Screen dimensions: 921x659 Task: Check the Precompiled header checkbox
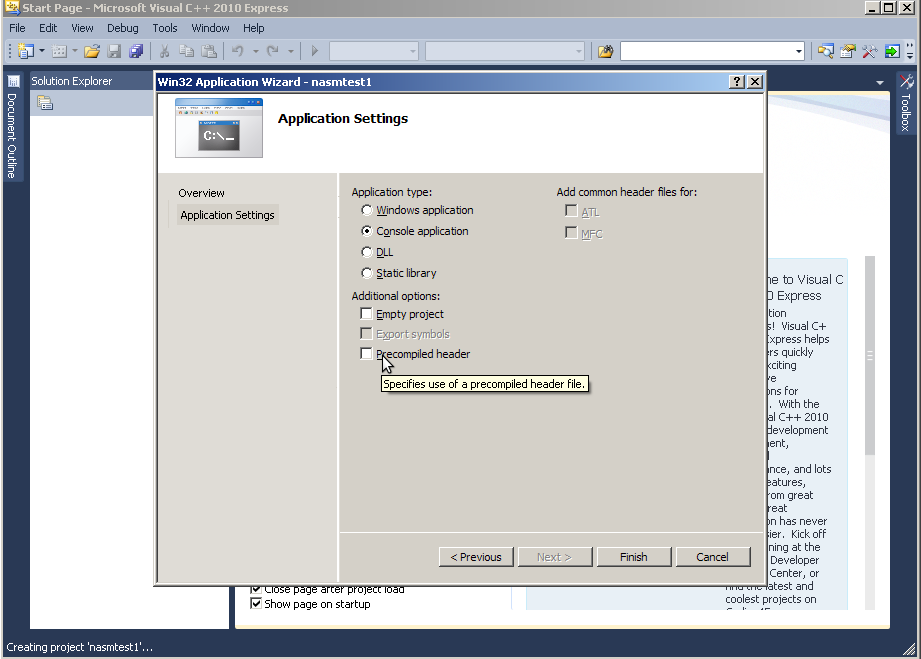tap(366, 354)
